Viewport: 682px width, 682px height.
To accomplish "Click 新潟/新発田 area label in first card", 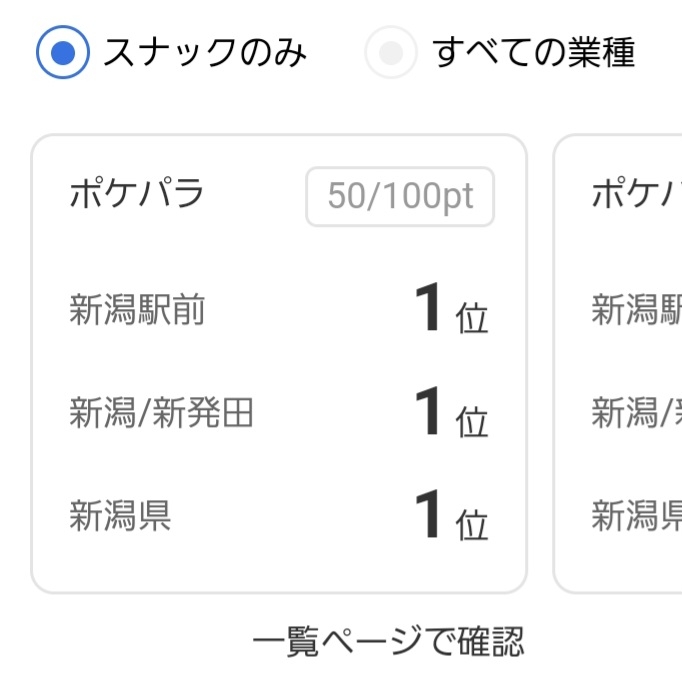I will pos(161,413).
